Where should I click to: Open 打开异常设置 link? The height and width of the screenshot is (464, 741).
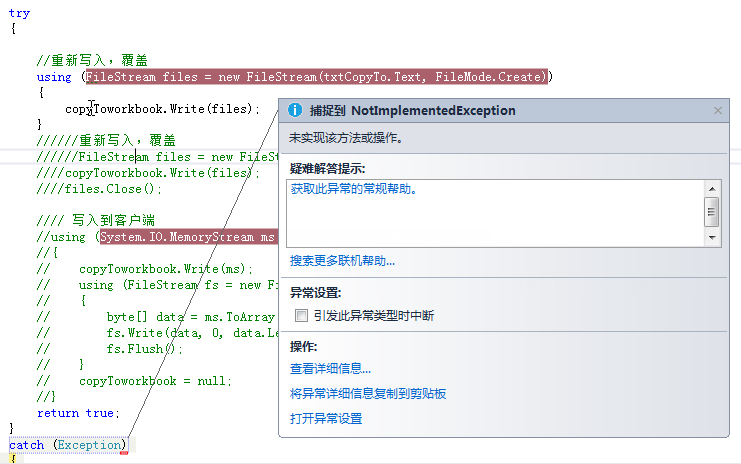point(326,419)
